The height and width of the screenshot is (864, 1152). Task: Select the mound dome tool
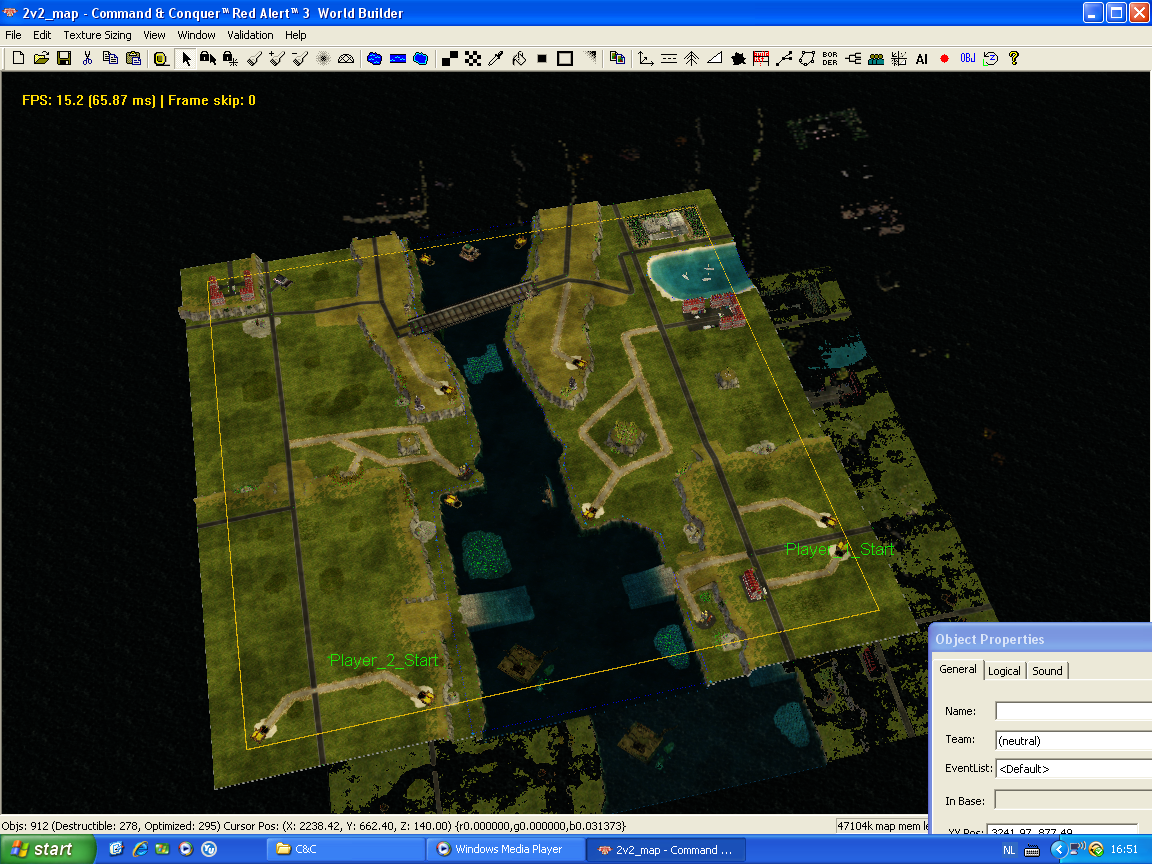pos(345,58)
